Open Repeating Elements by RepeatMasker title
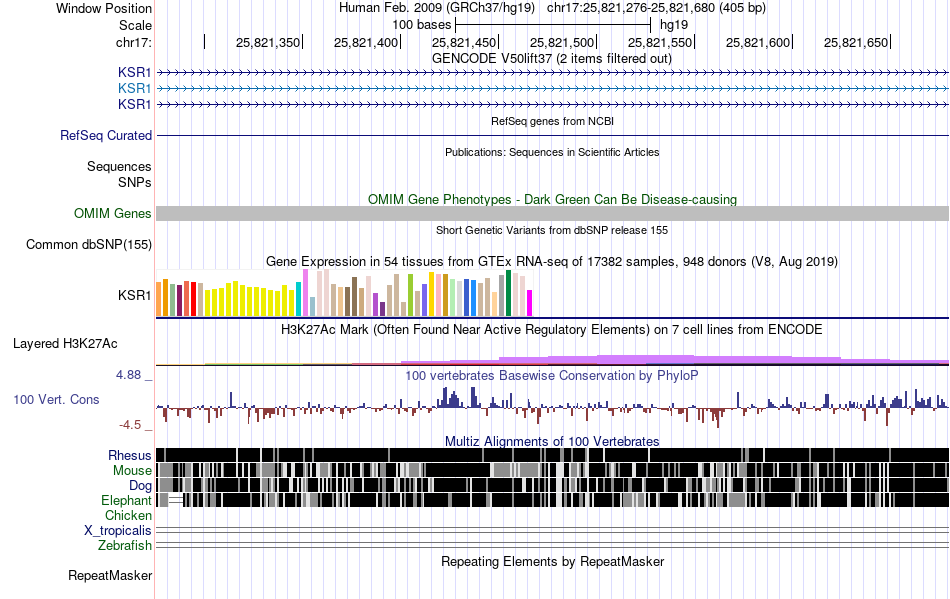The height and width of the screenshot is (599, 950). coord(552,561)
